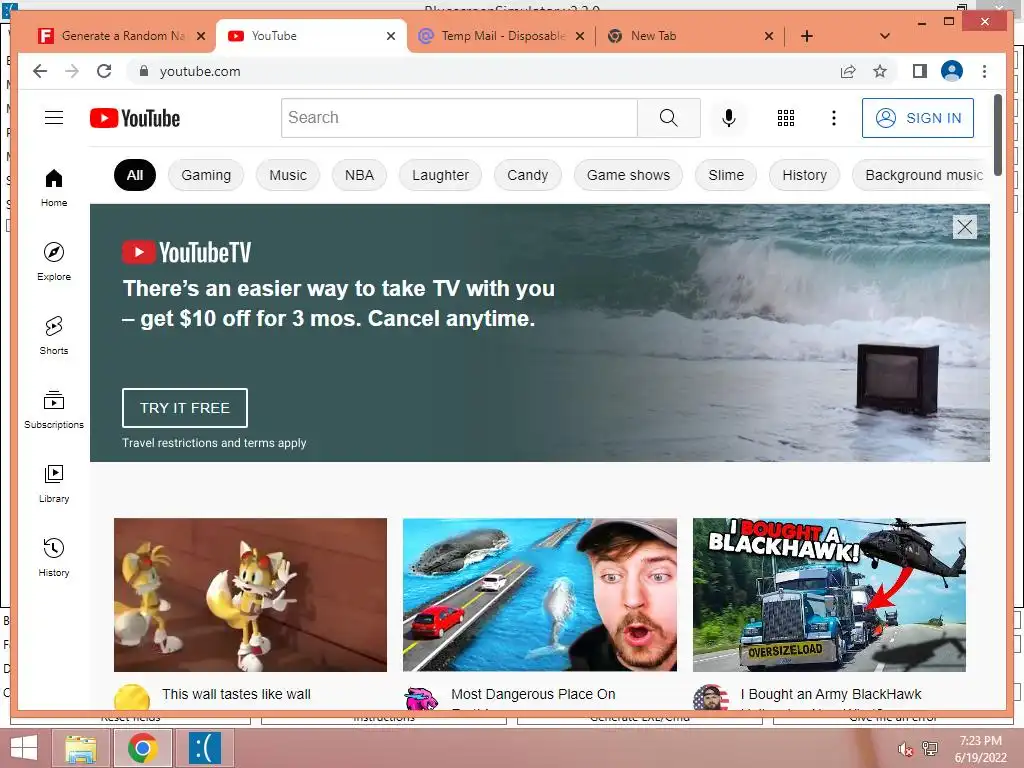Click the yellow channel avatar
This screenshot has height=768, width=1024.
click(x=132, y=697)
